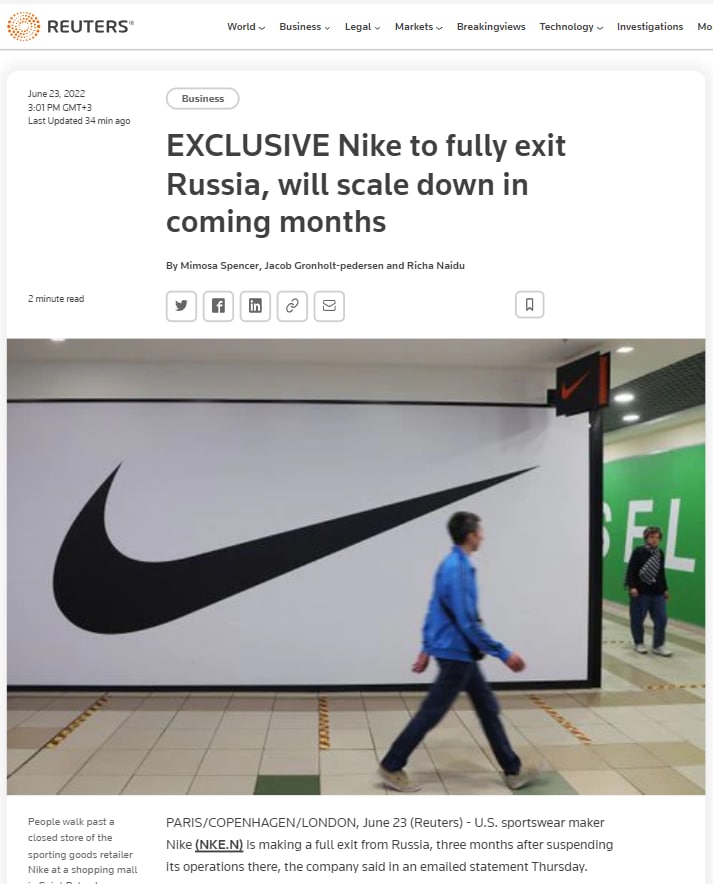Share article via email icon

point(329,306)
